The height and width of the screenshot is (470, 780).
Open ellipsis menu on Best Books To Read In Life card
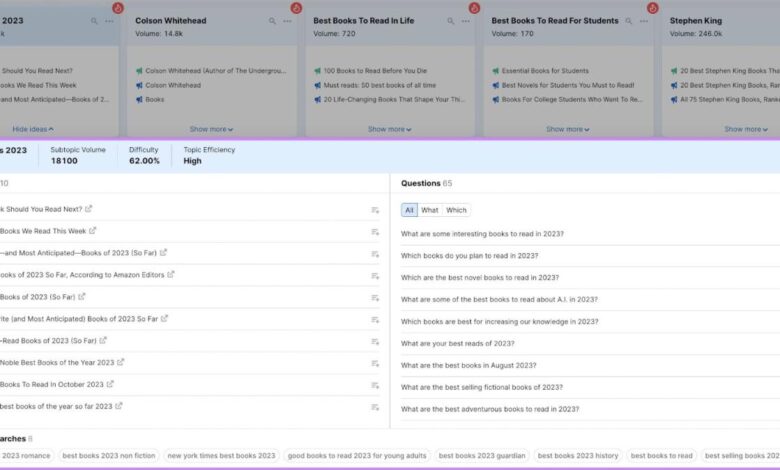pyautogui.click(x=466, y=21)
